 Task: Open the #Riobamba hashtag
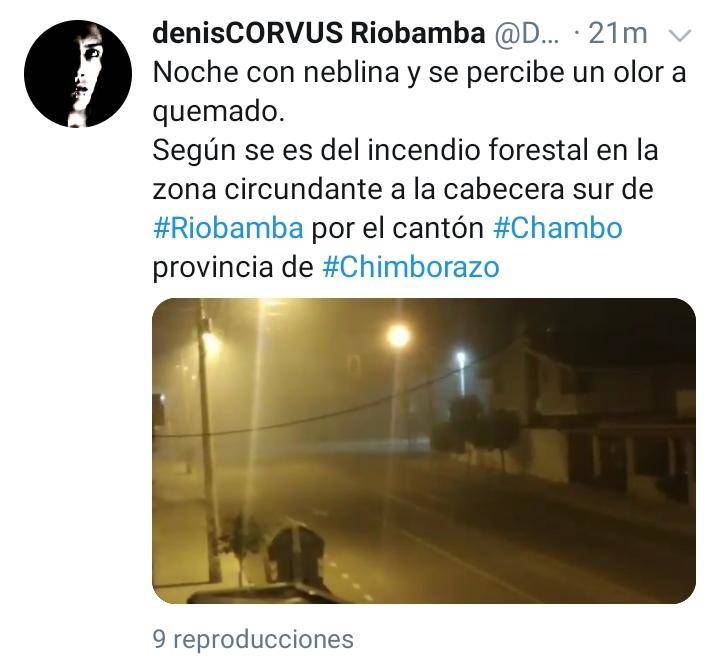point(228,228)
